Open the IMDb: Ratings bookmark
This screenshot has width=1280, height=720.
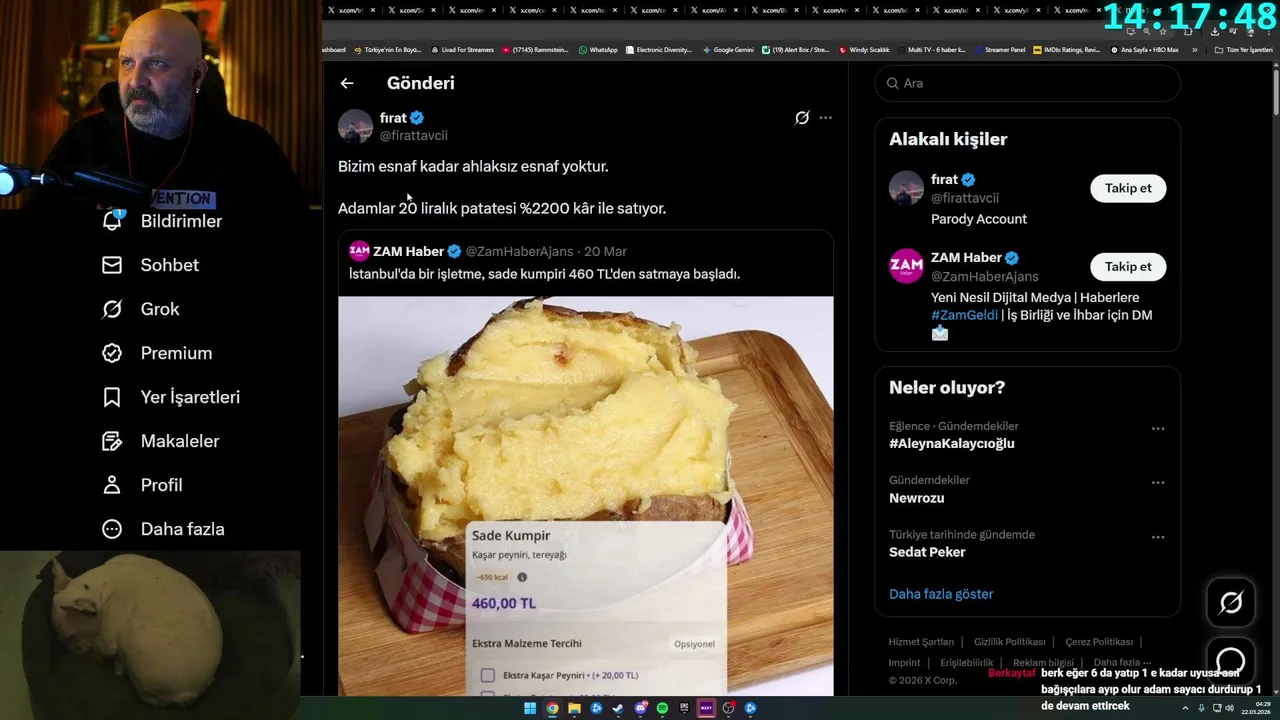[1066, 50]
